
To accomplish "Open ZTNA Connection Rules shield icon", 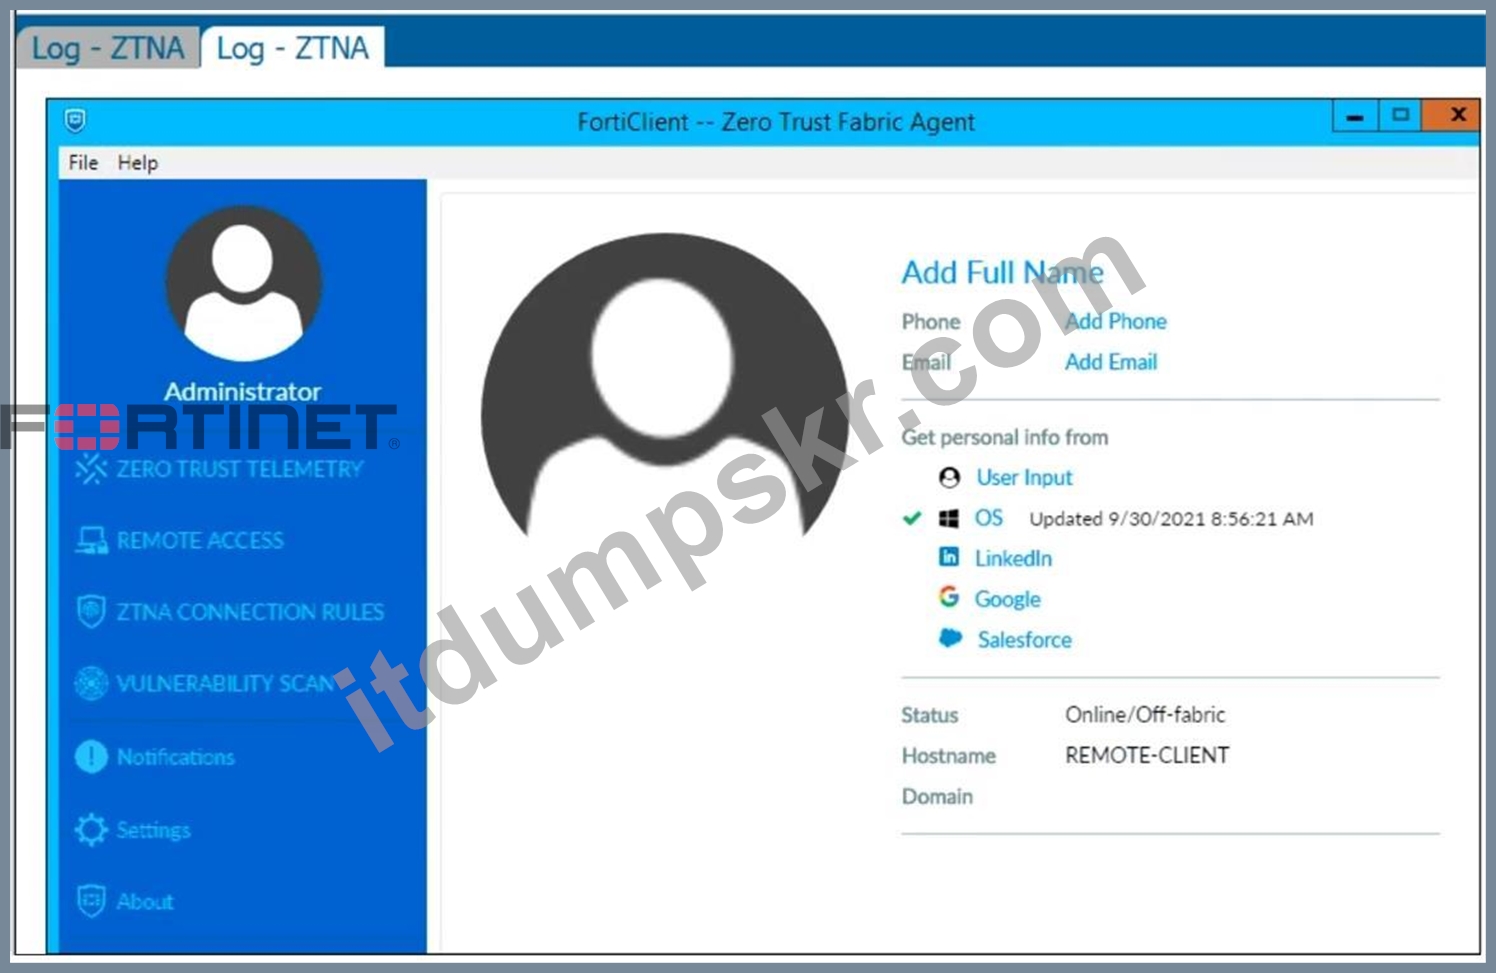I will coord(91,611).
